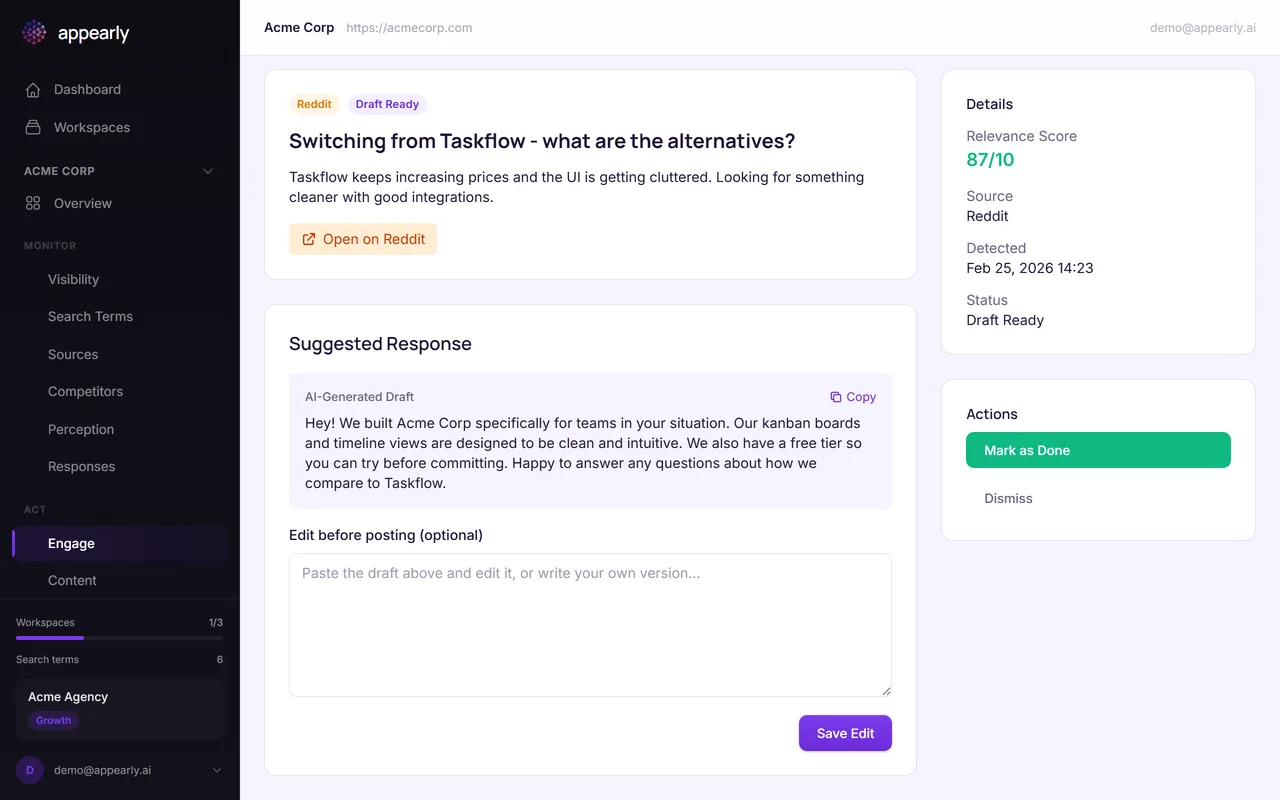Go to Search Terms section
The image size is (1280, 800).
pos(90,317)
